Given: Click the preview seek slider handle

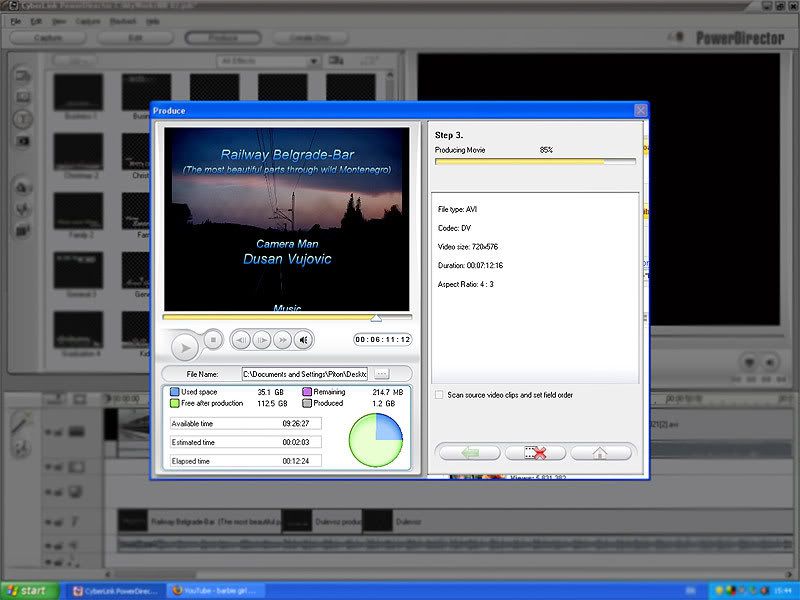Looking at the screenshot, I should [x=376, y=318].
